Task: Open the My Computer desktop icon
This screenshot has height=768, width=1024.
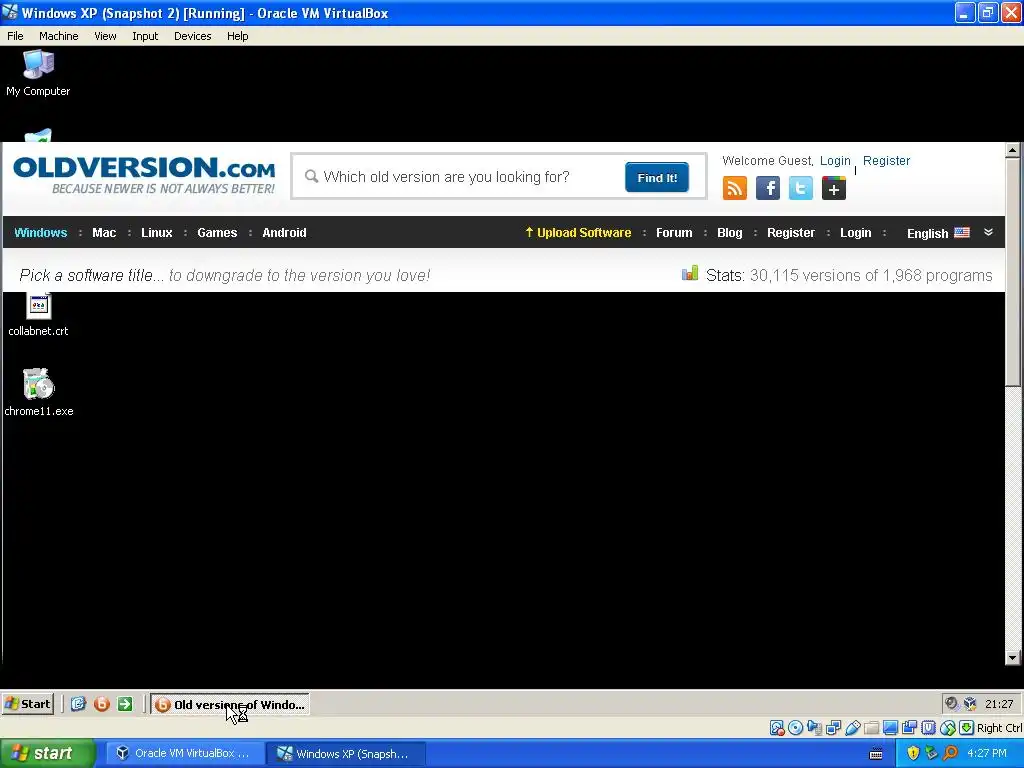Action: [38, 73]
